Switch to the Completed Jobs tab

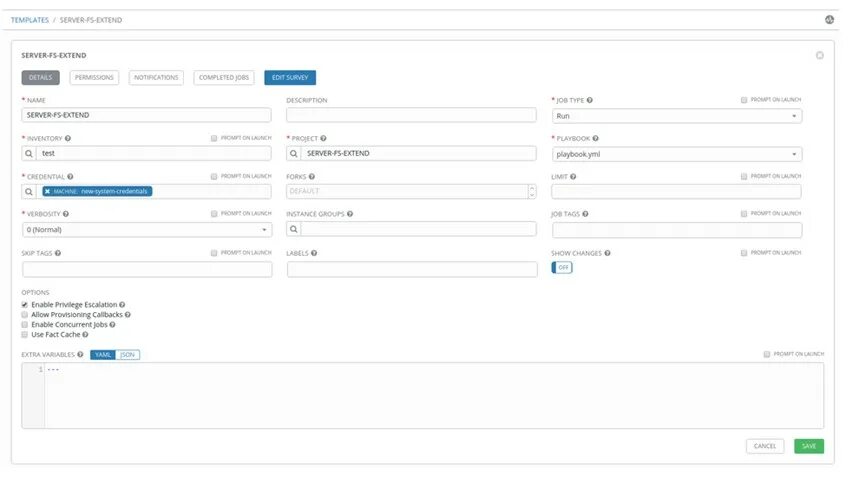click(224, 77)
